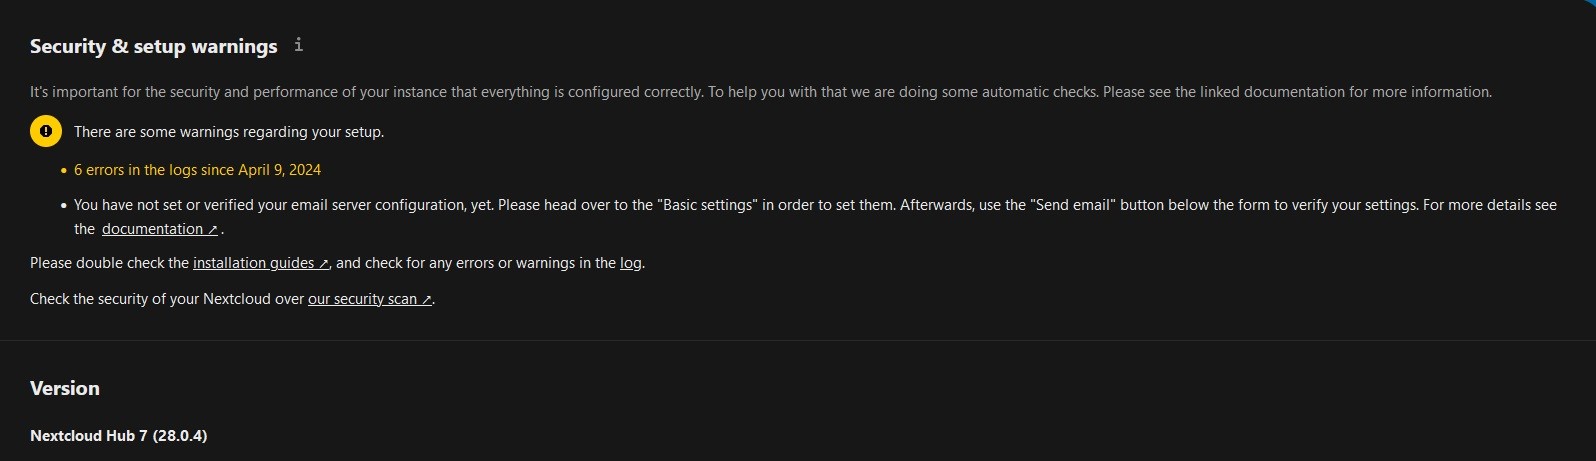The height and width of the screenshot is (461, 1596).
Task: Click the yellow warning exclamation icon
Action: [x=46, y=131]
